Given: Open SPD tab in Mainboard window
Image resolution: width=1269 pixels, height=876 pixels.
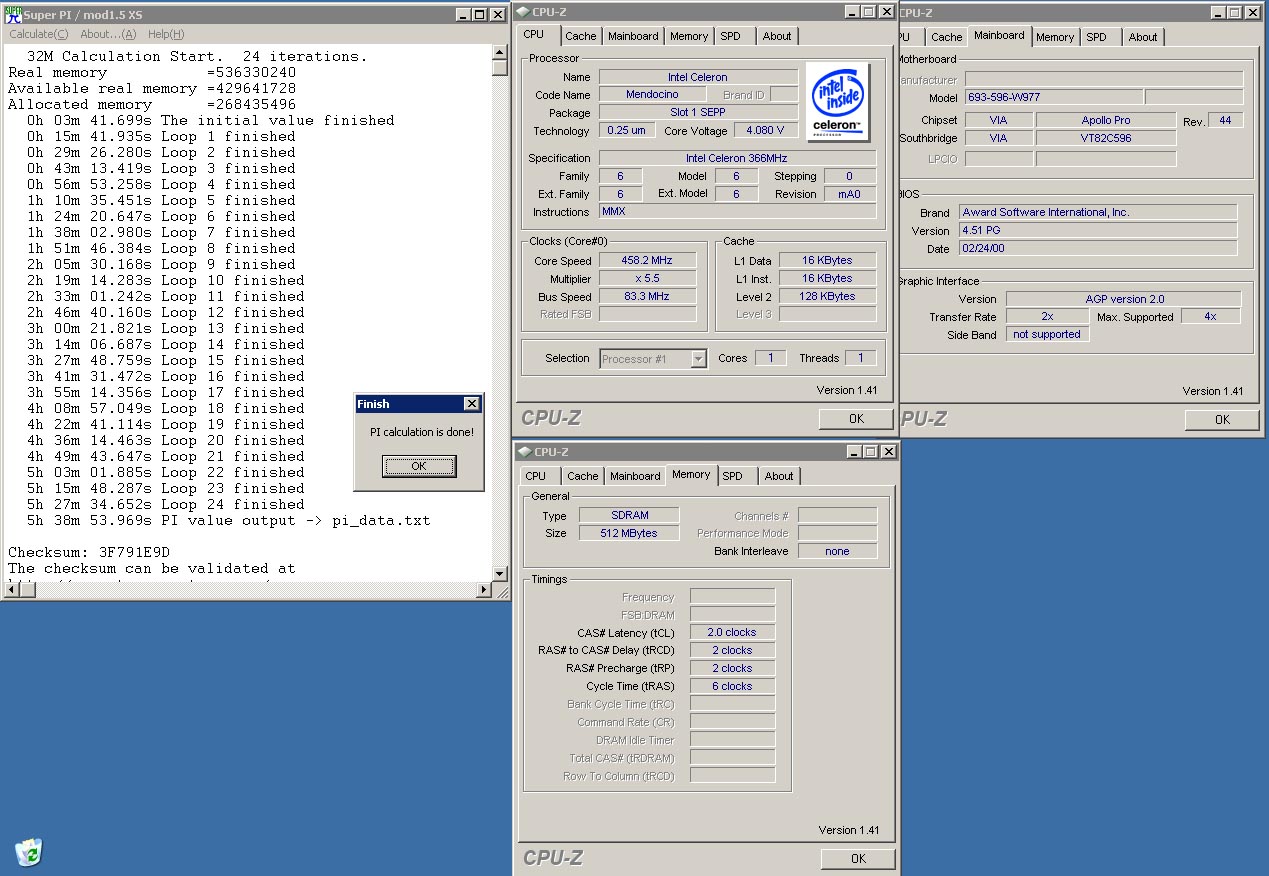Looking at the screenshot, I should coord(1097,37).
